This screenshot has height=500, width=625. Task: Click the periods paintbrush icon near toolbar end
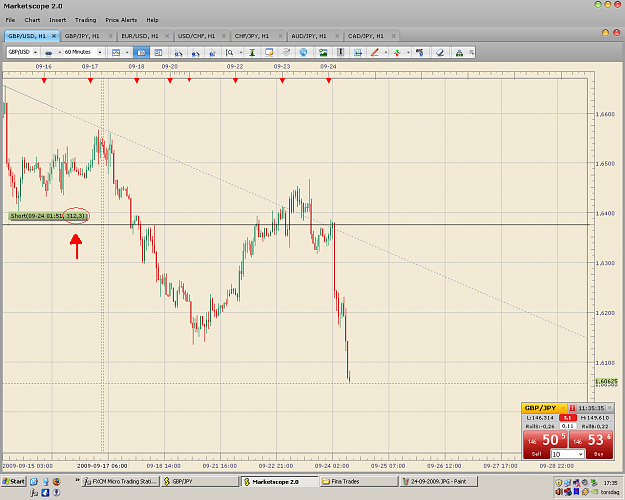coord(419,52)
